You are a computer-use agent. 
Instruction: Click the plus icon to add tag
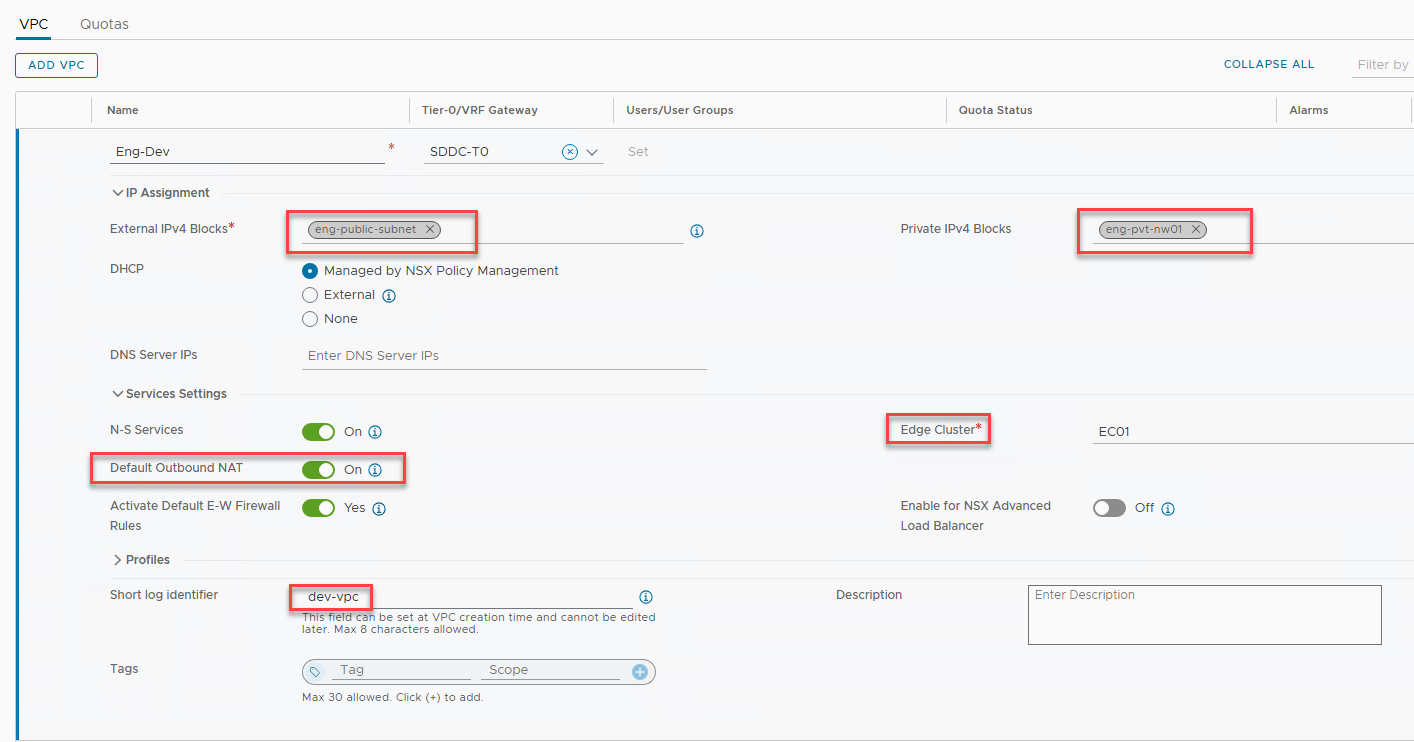click(640, 672)
